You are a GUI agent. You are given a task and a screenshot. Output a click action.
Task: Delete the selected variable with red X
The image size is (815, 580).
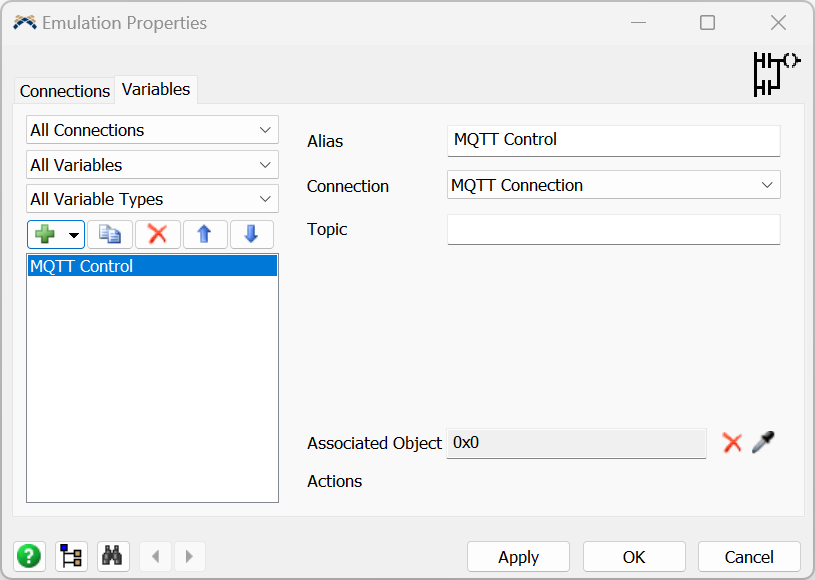pyautogui.click(x=157, y=234)
